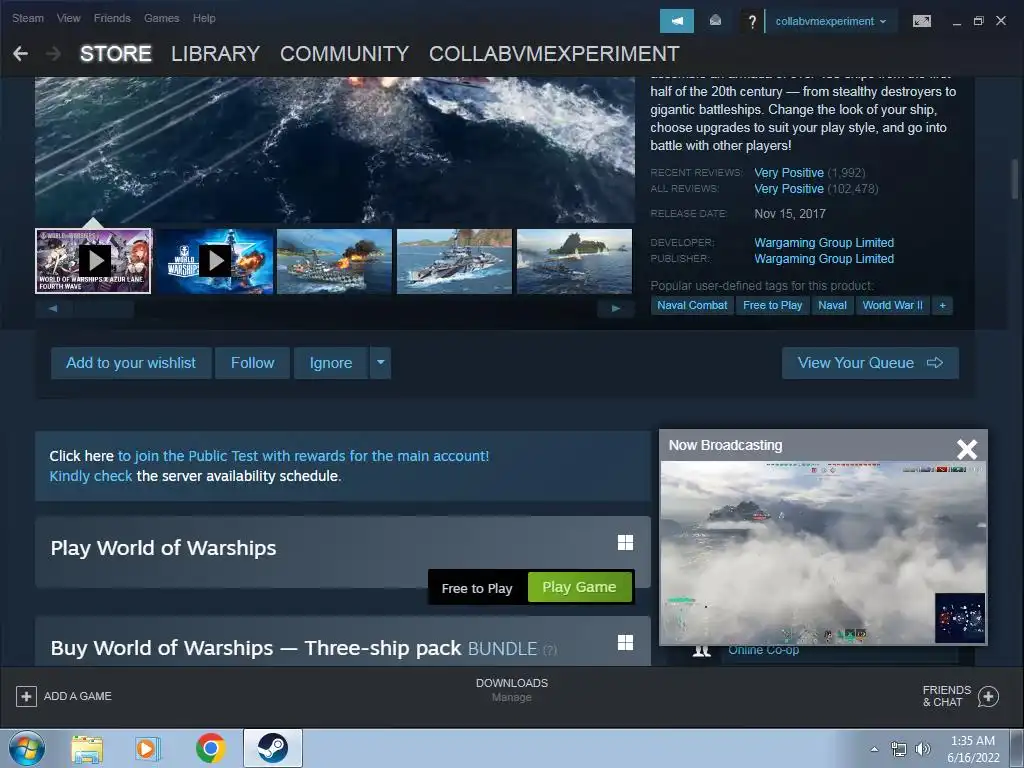Open File Explorer from the taskbar

[87, 748]
